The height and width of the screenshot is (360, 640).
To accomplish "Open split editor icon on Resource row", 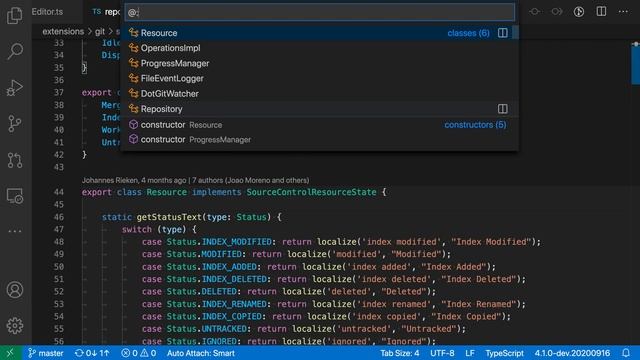I will [502, 33].
